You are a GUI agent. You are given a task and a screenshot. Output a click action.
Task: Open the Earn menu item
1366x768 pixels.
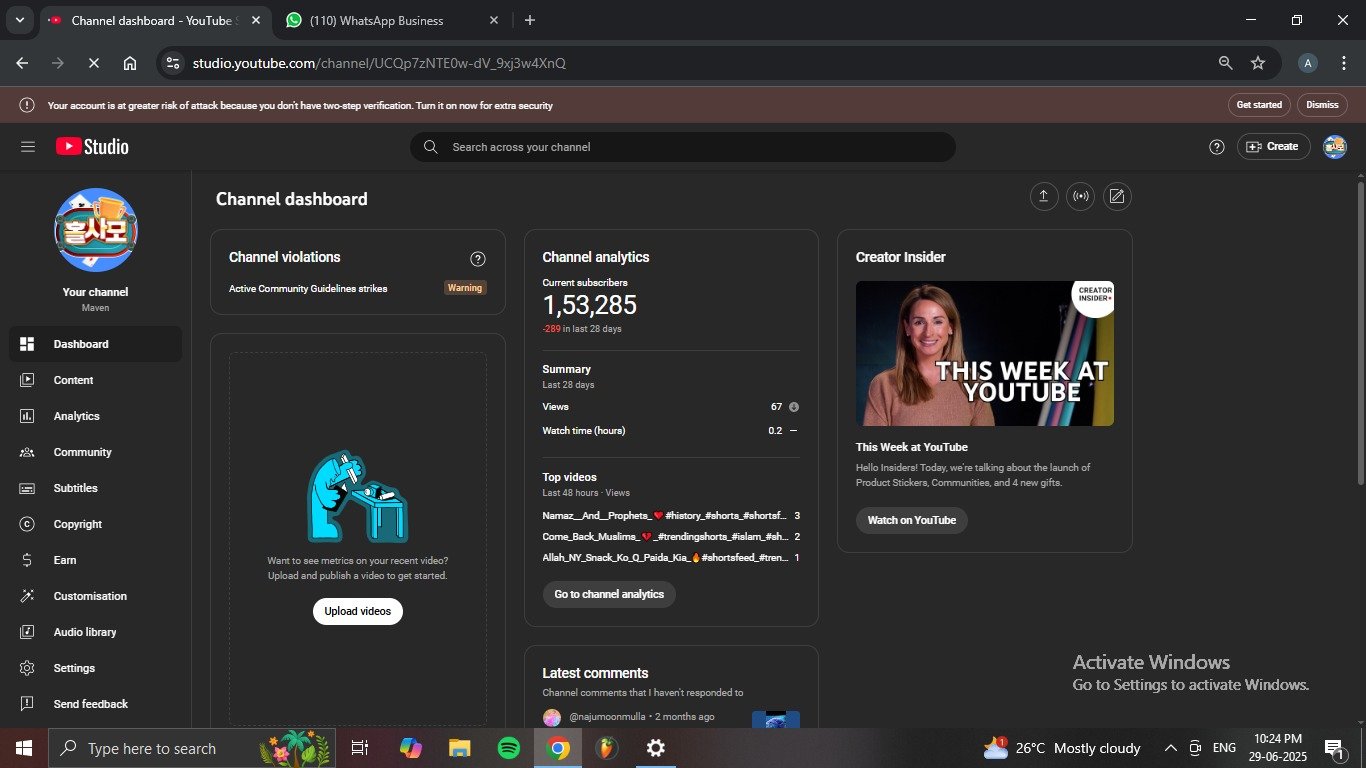tap(95, 560)
